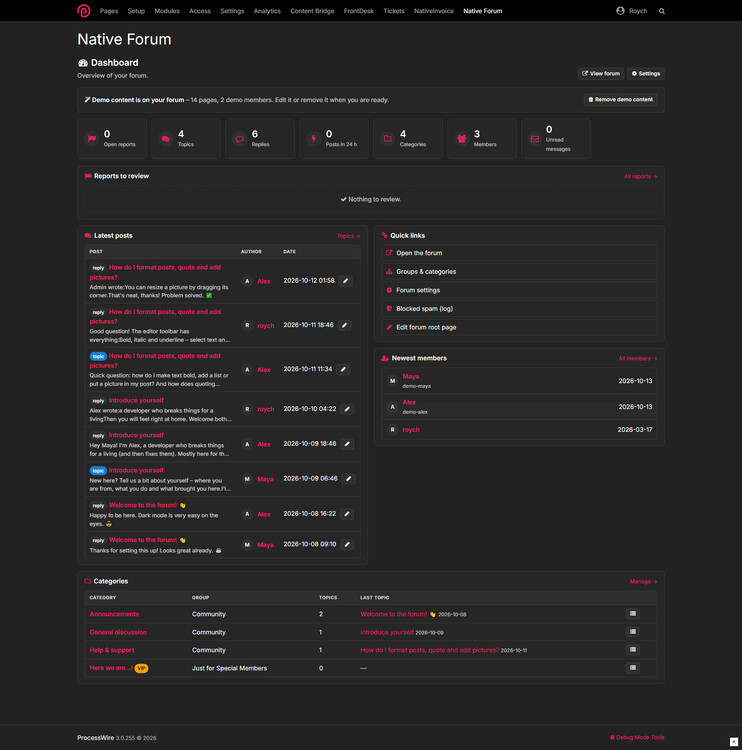Viewport: 742px width, 750px height.
Task: Edit Alex's topic post dated 2026-10-11 11:34
Action: point(343,369)
